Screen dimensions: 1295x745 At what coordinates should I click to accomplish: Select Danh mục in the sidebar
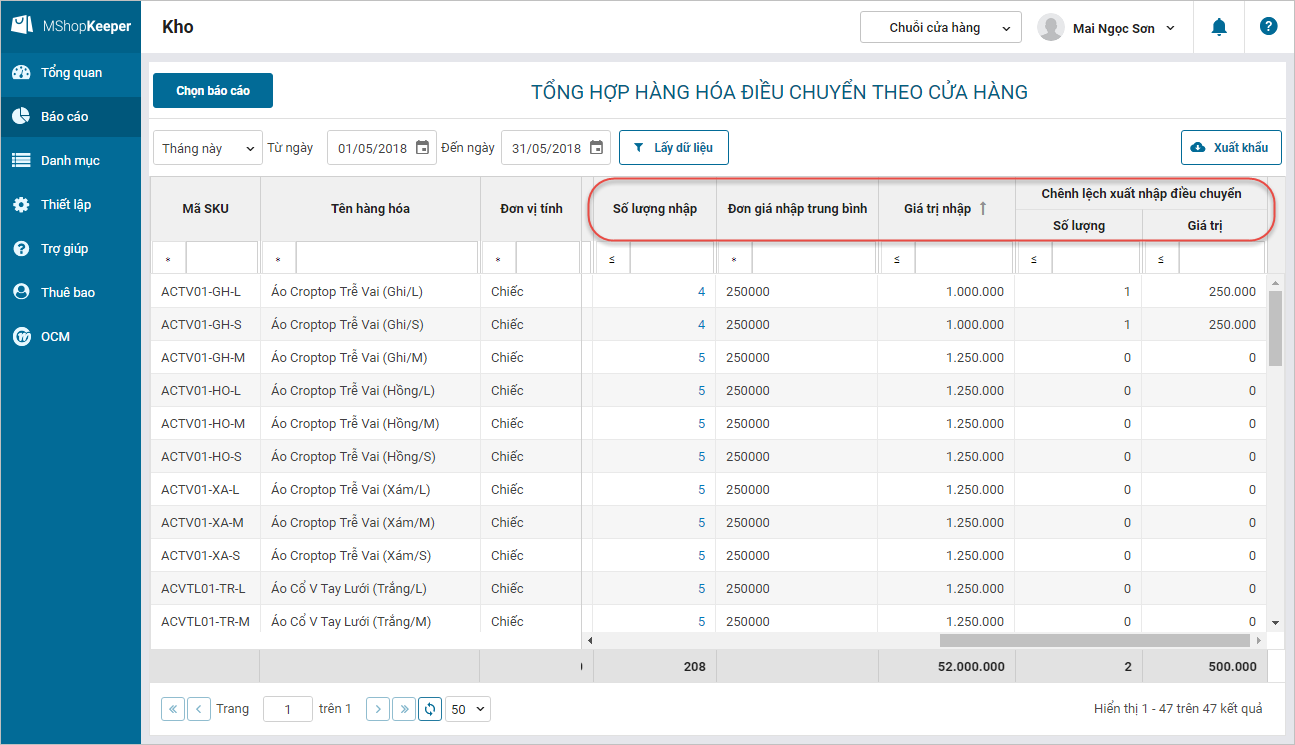pos(70,161)
